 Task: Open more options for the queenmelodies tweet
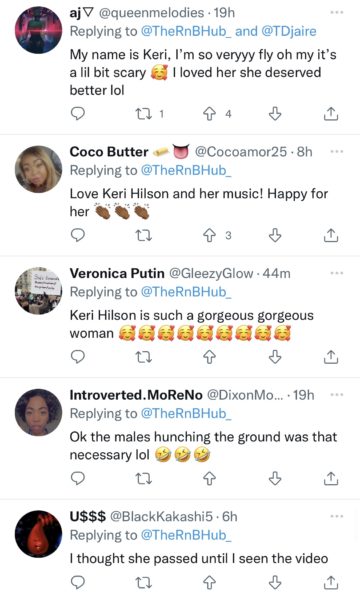click(x=337, y=13)
